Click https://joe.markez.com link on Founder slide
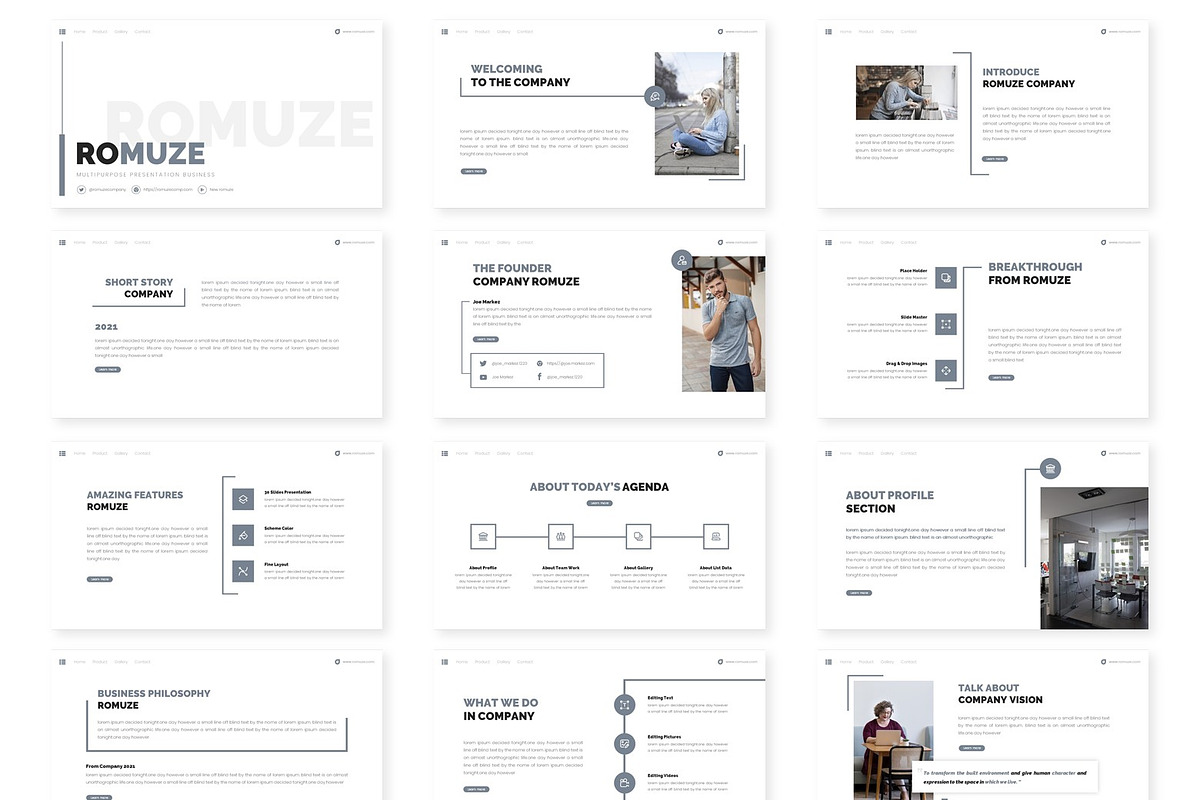This screenshot has height=800, width=1200. tap(570, 363)
